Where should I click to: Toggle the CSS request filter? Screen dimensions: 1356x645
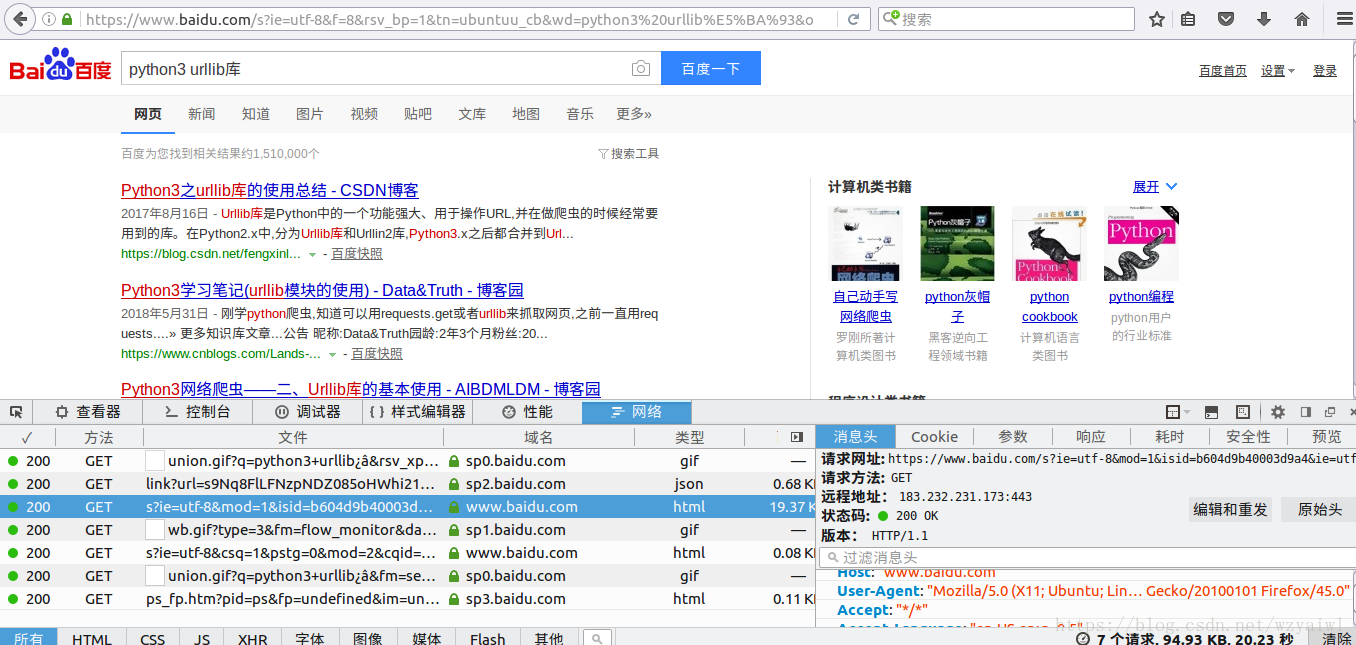152,639
